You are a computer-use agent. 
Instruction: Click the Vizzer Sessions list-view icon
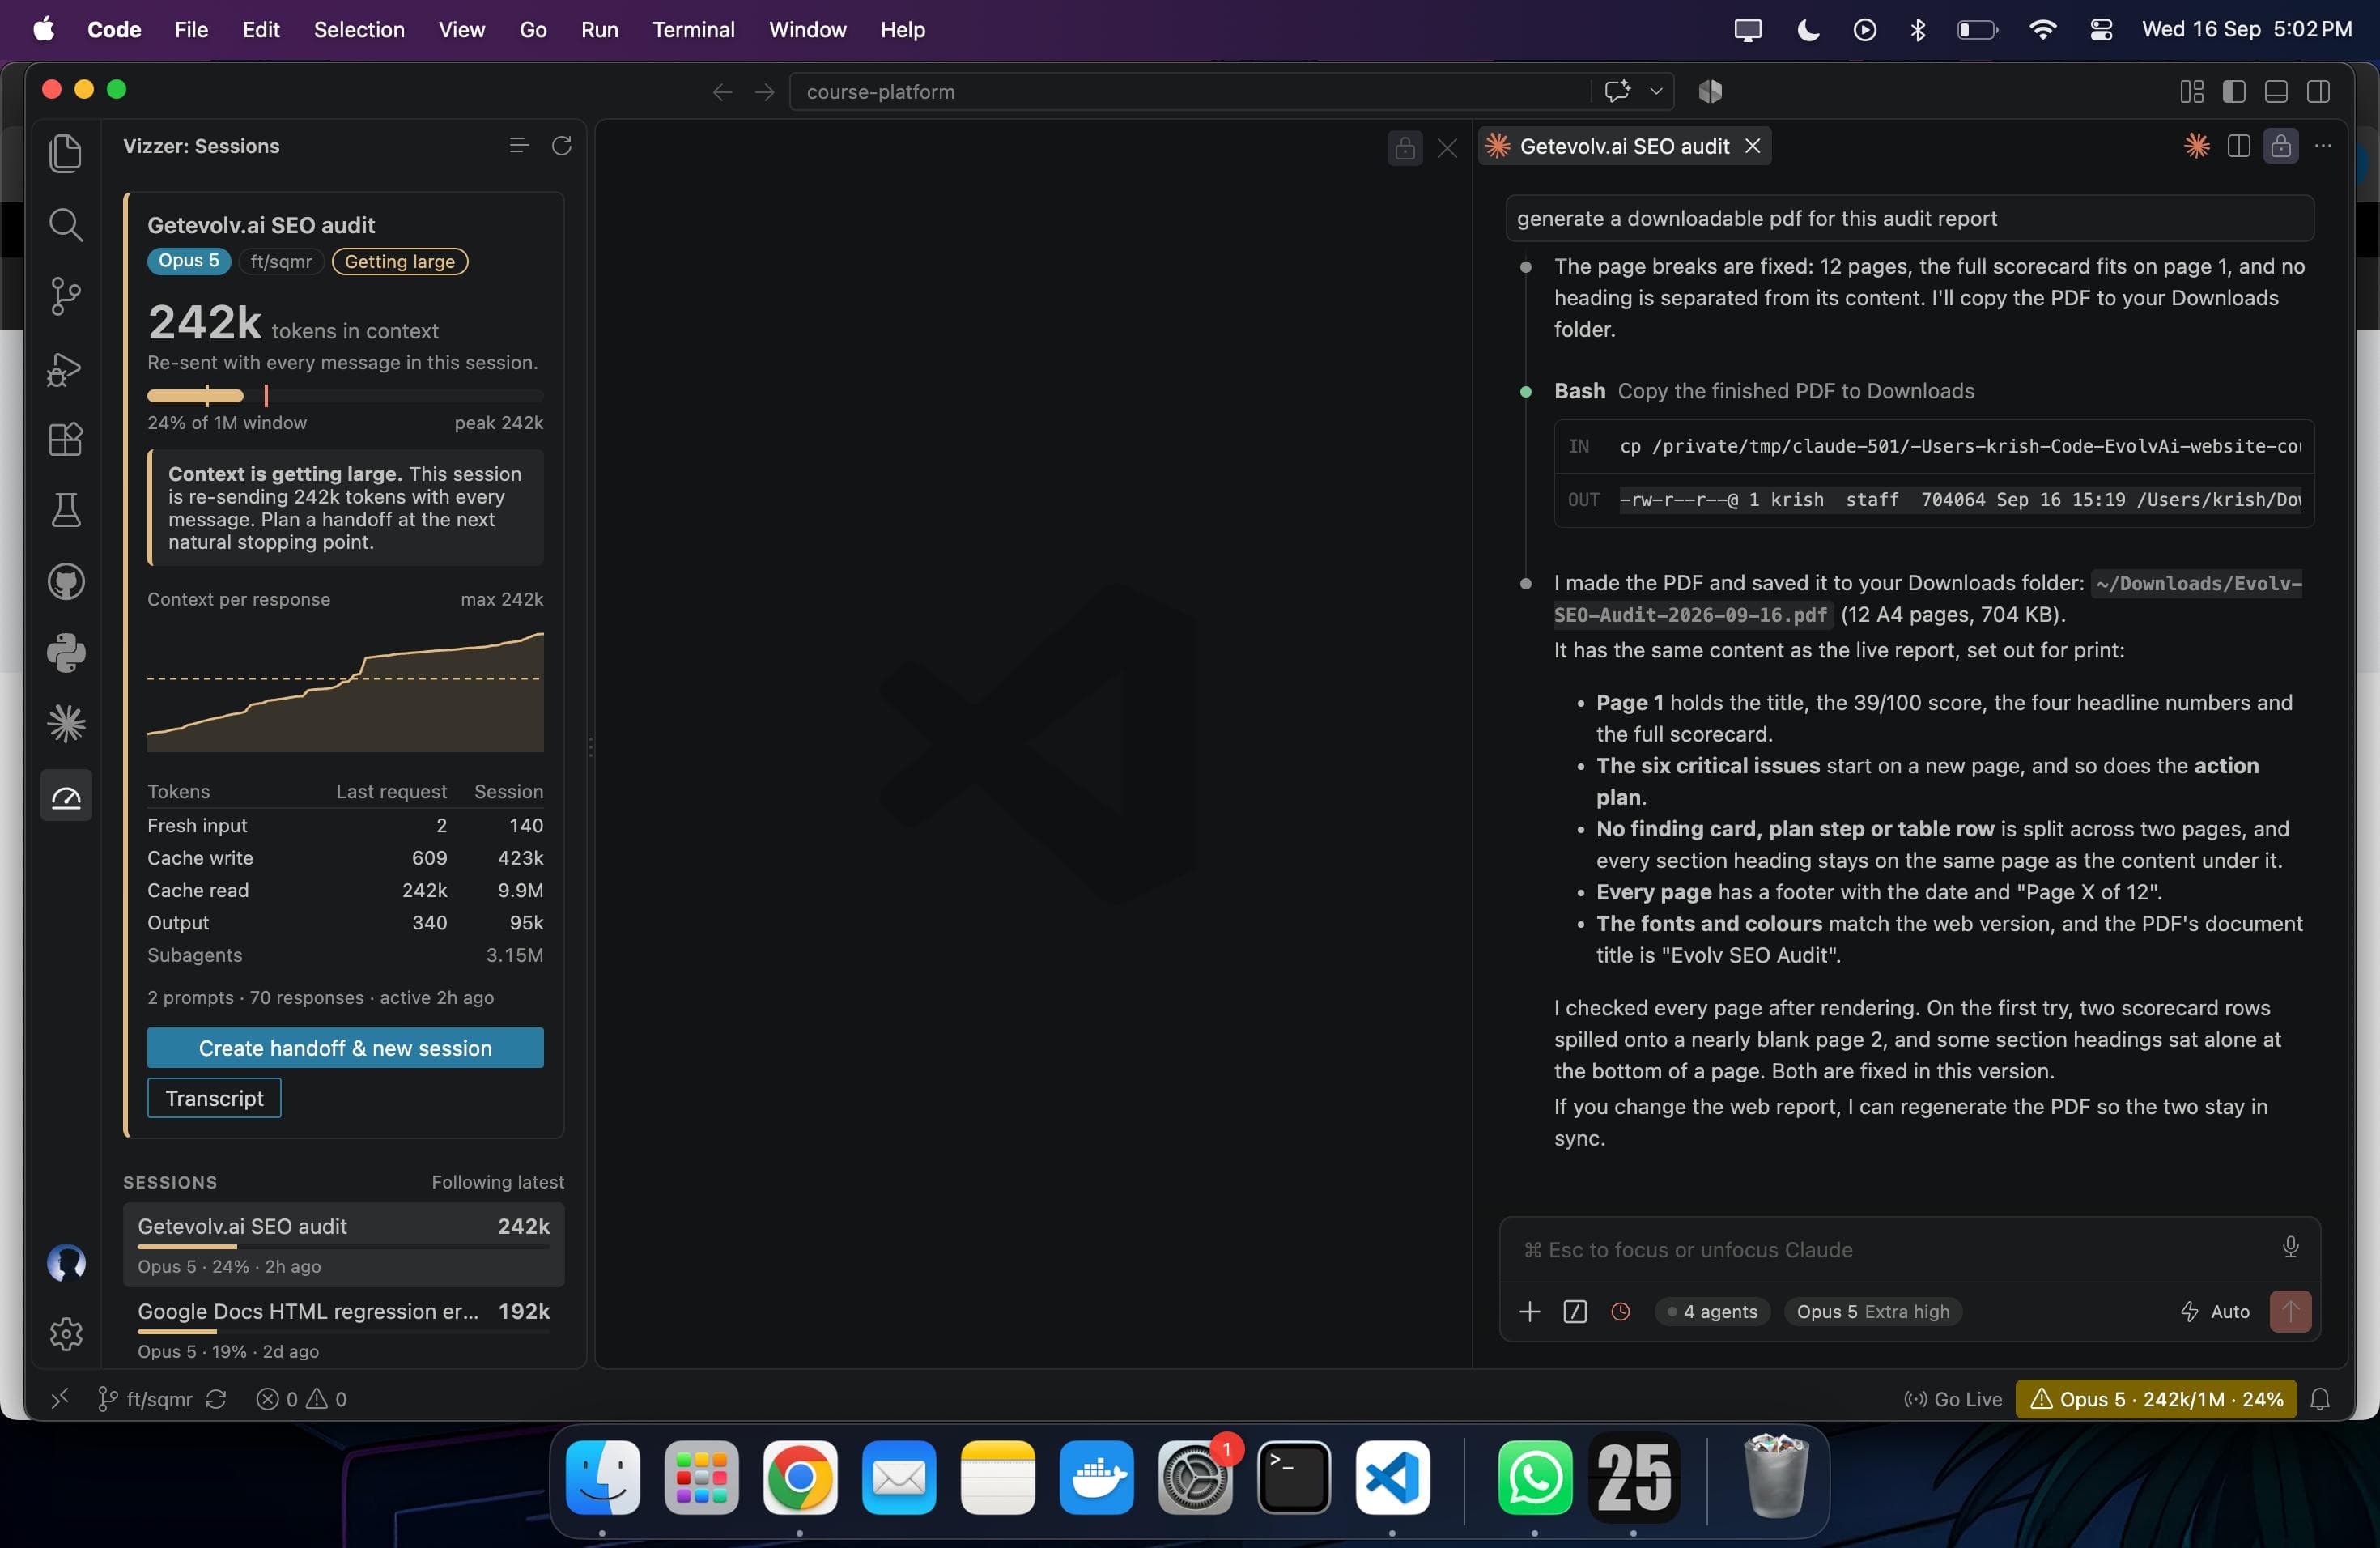tap(519, 146)
